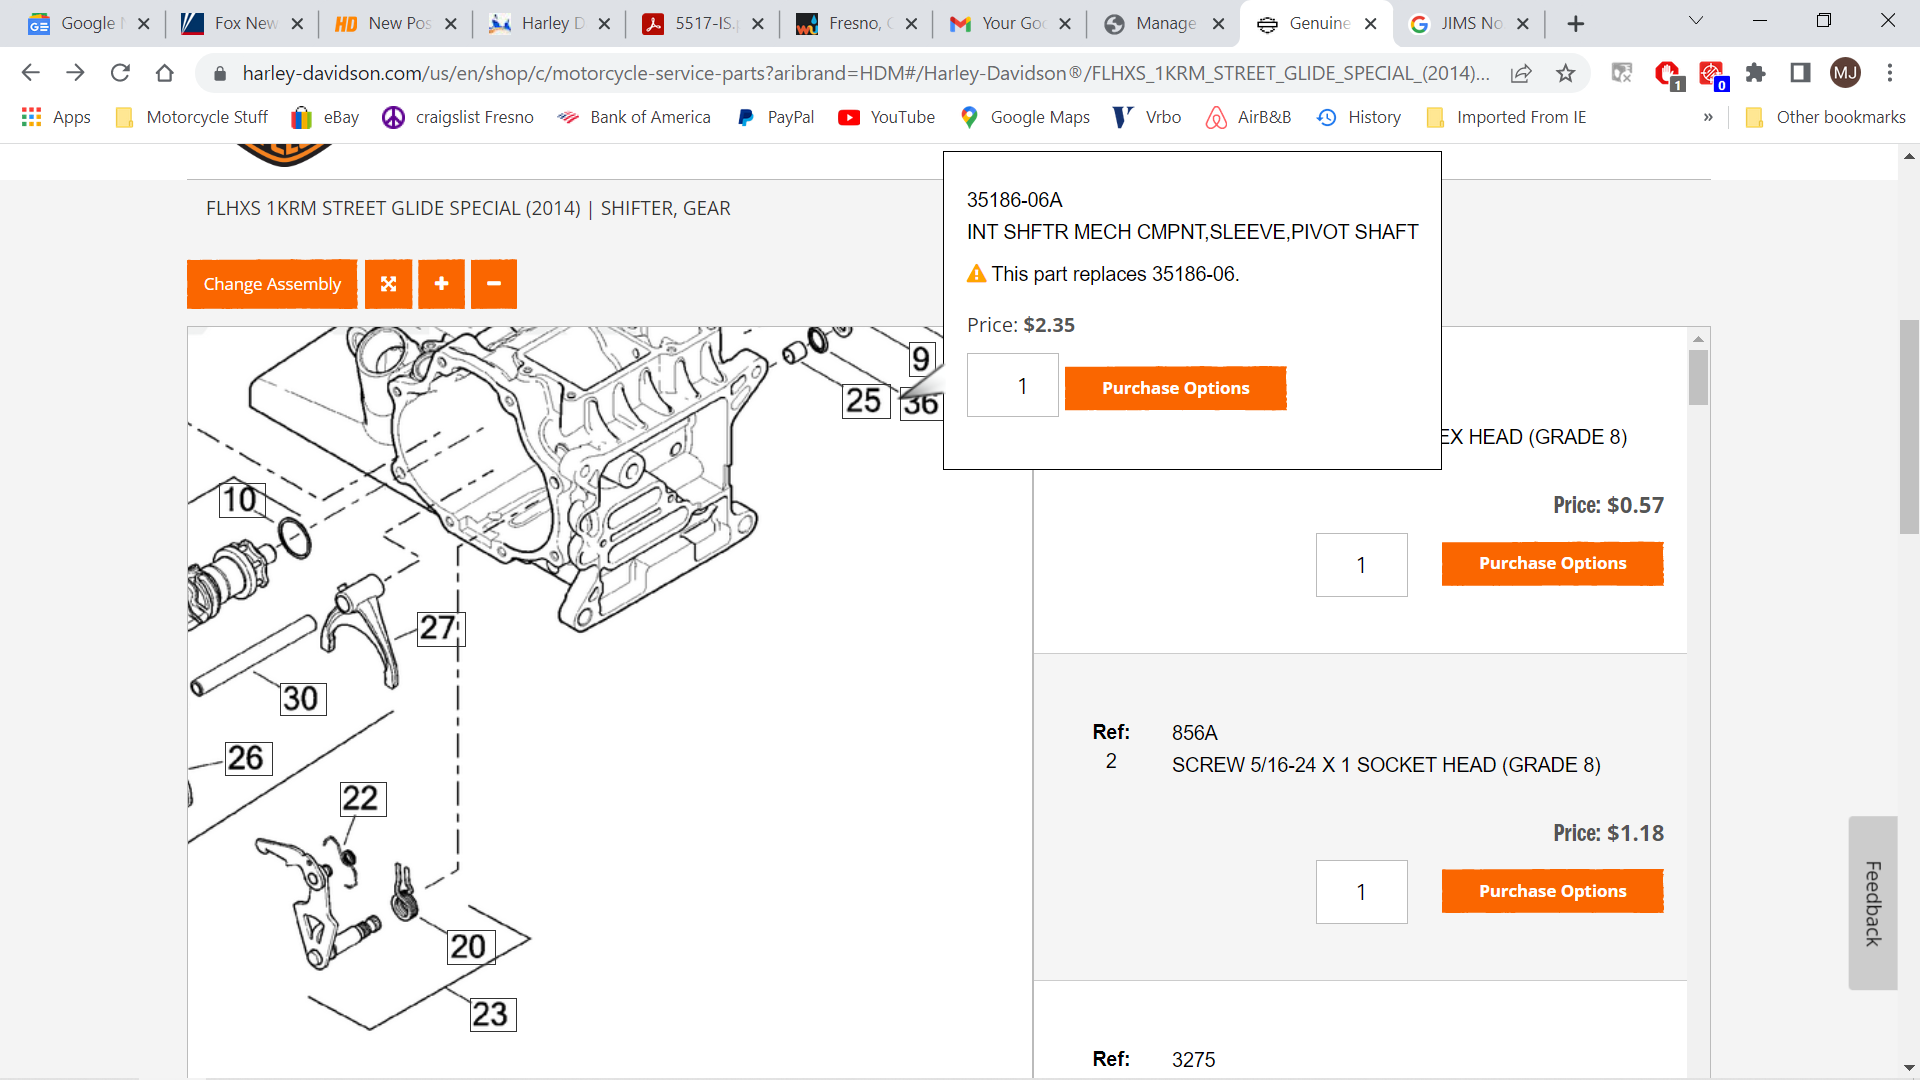Select reference number 27 in diagram
This screenshot has width=1920, height=1080.
pos(439,628)
